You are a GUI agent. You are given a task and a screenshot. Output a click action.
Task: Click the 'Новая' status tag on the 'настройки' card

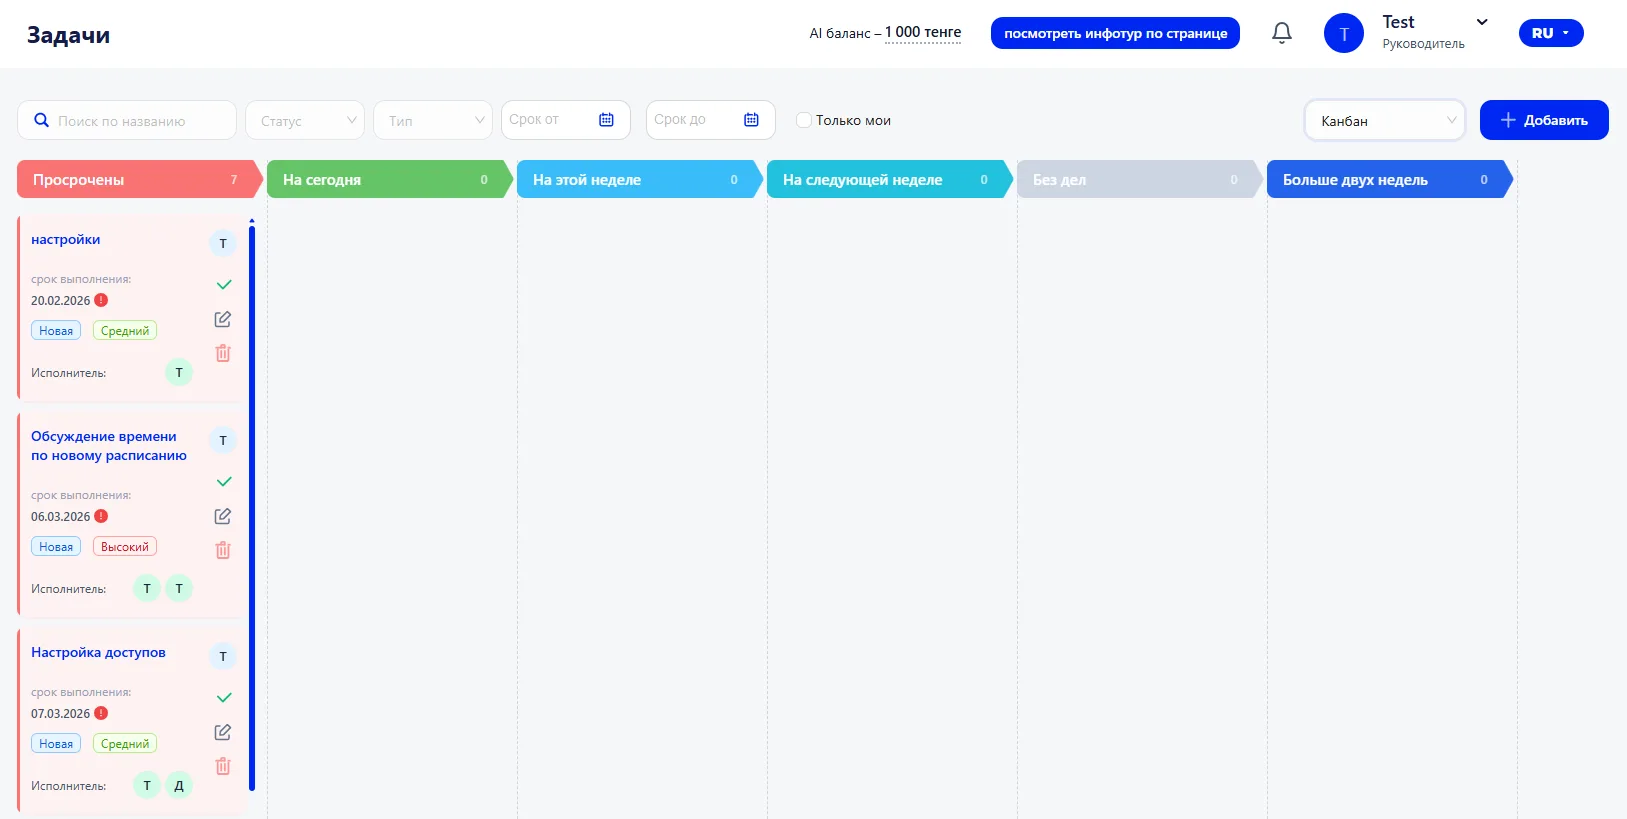56,331
